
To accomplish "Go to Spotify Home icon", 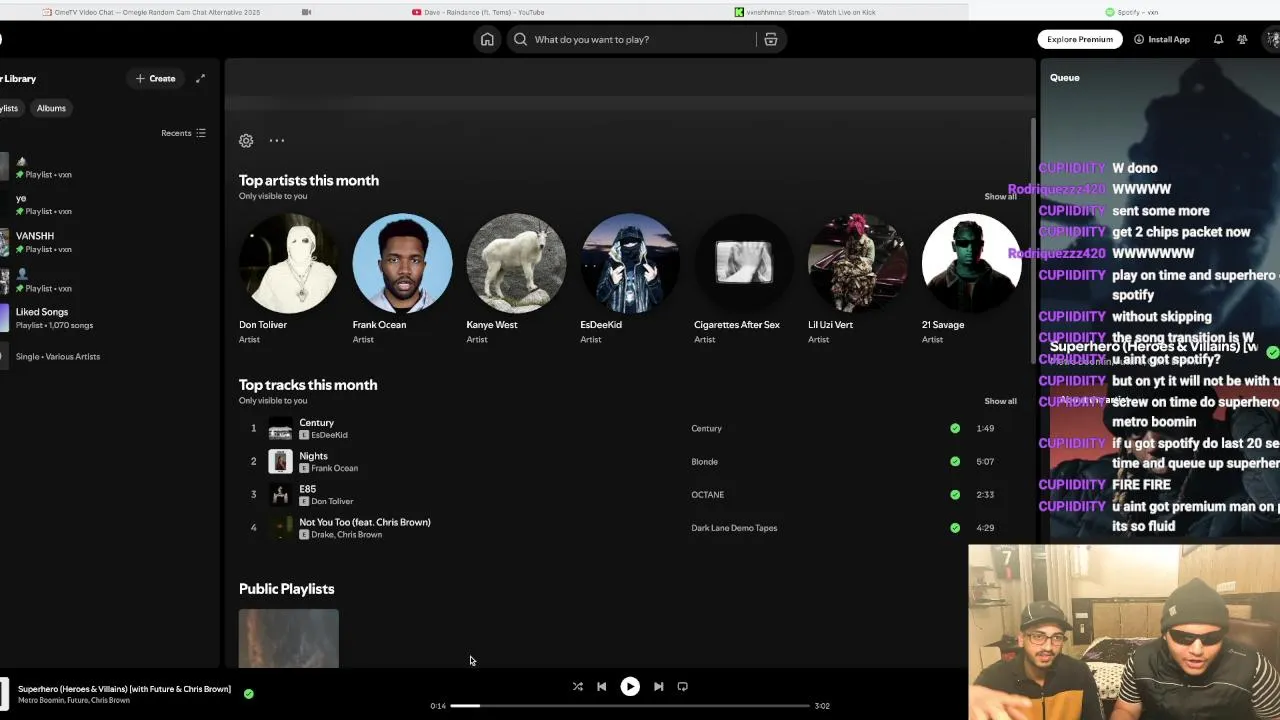I will (487, 39).
